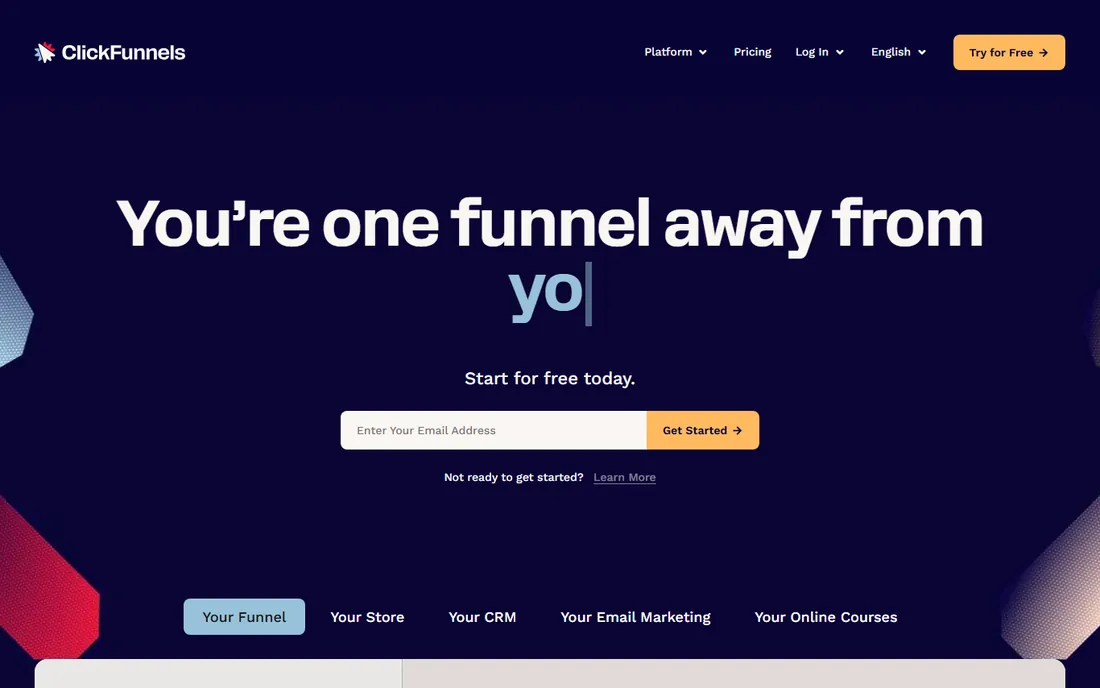The image size is (1100, 688).
Task: Click the chevron next to English
Action: point(922,53)
